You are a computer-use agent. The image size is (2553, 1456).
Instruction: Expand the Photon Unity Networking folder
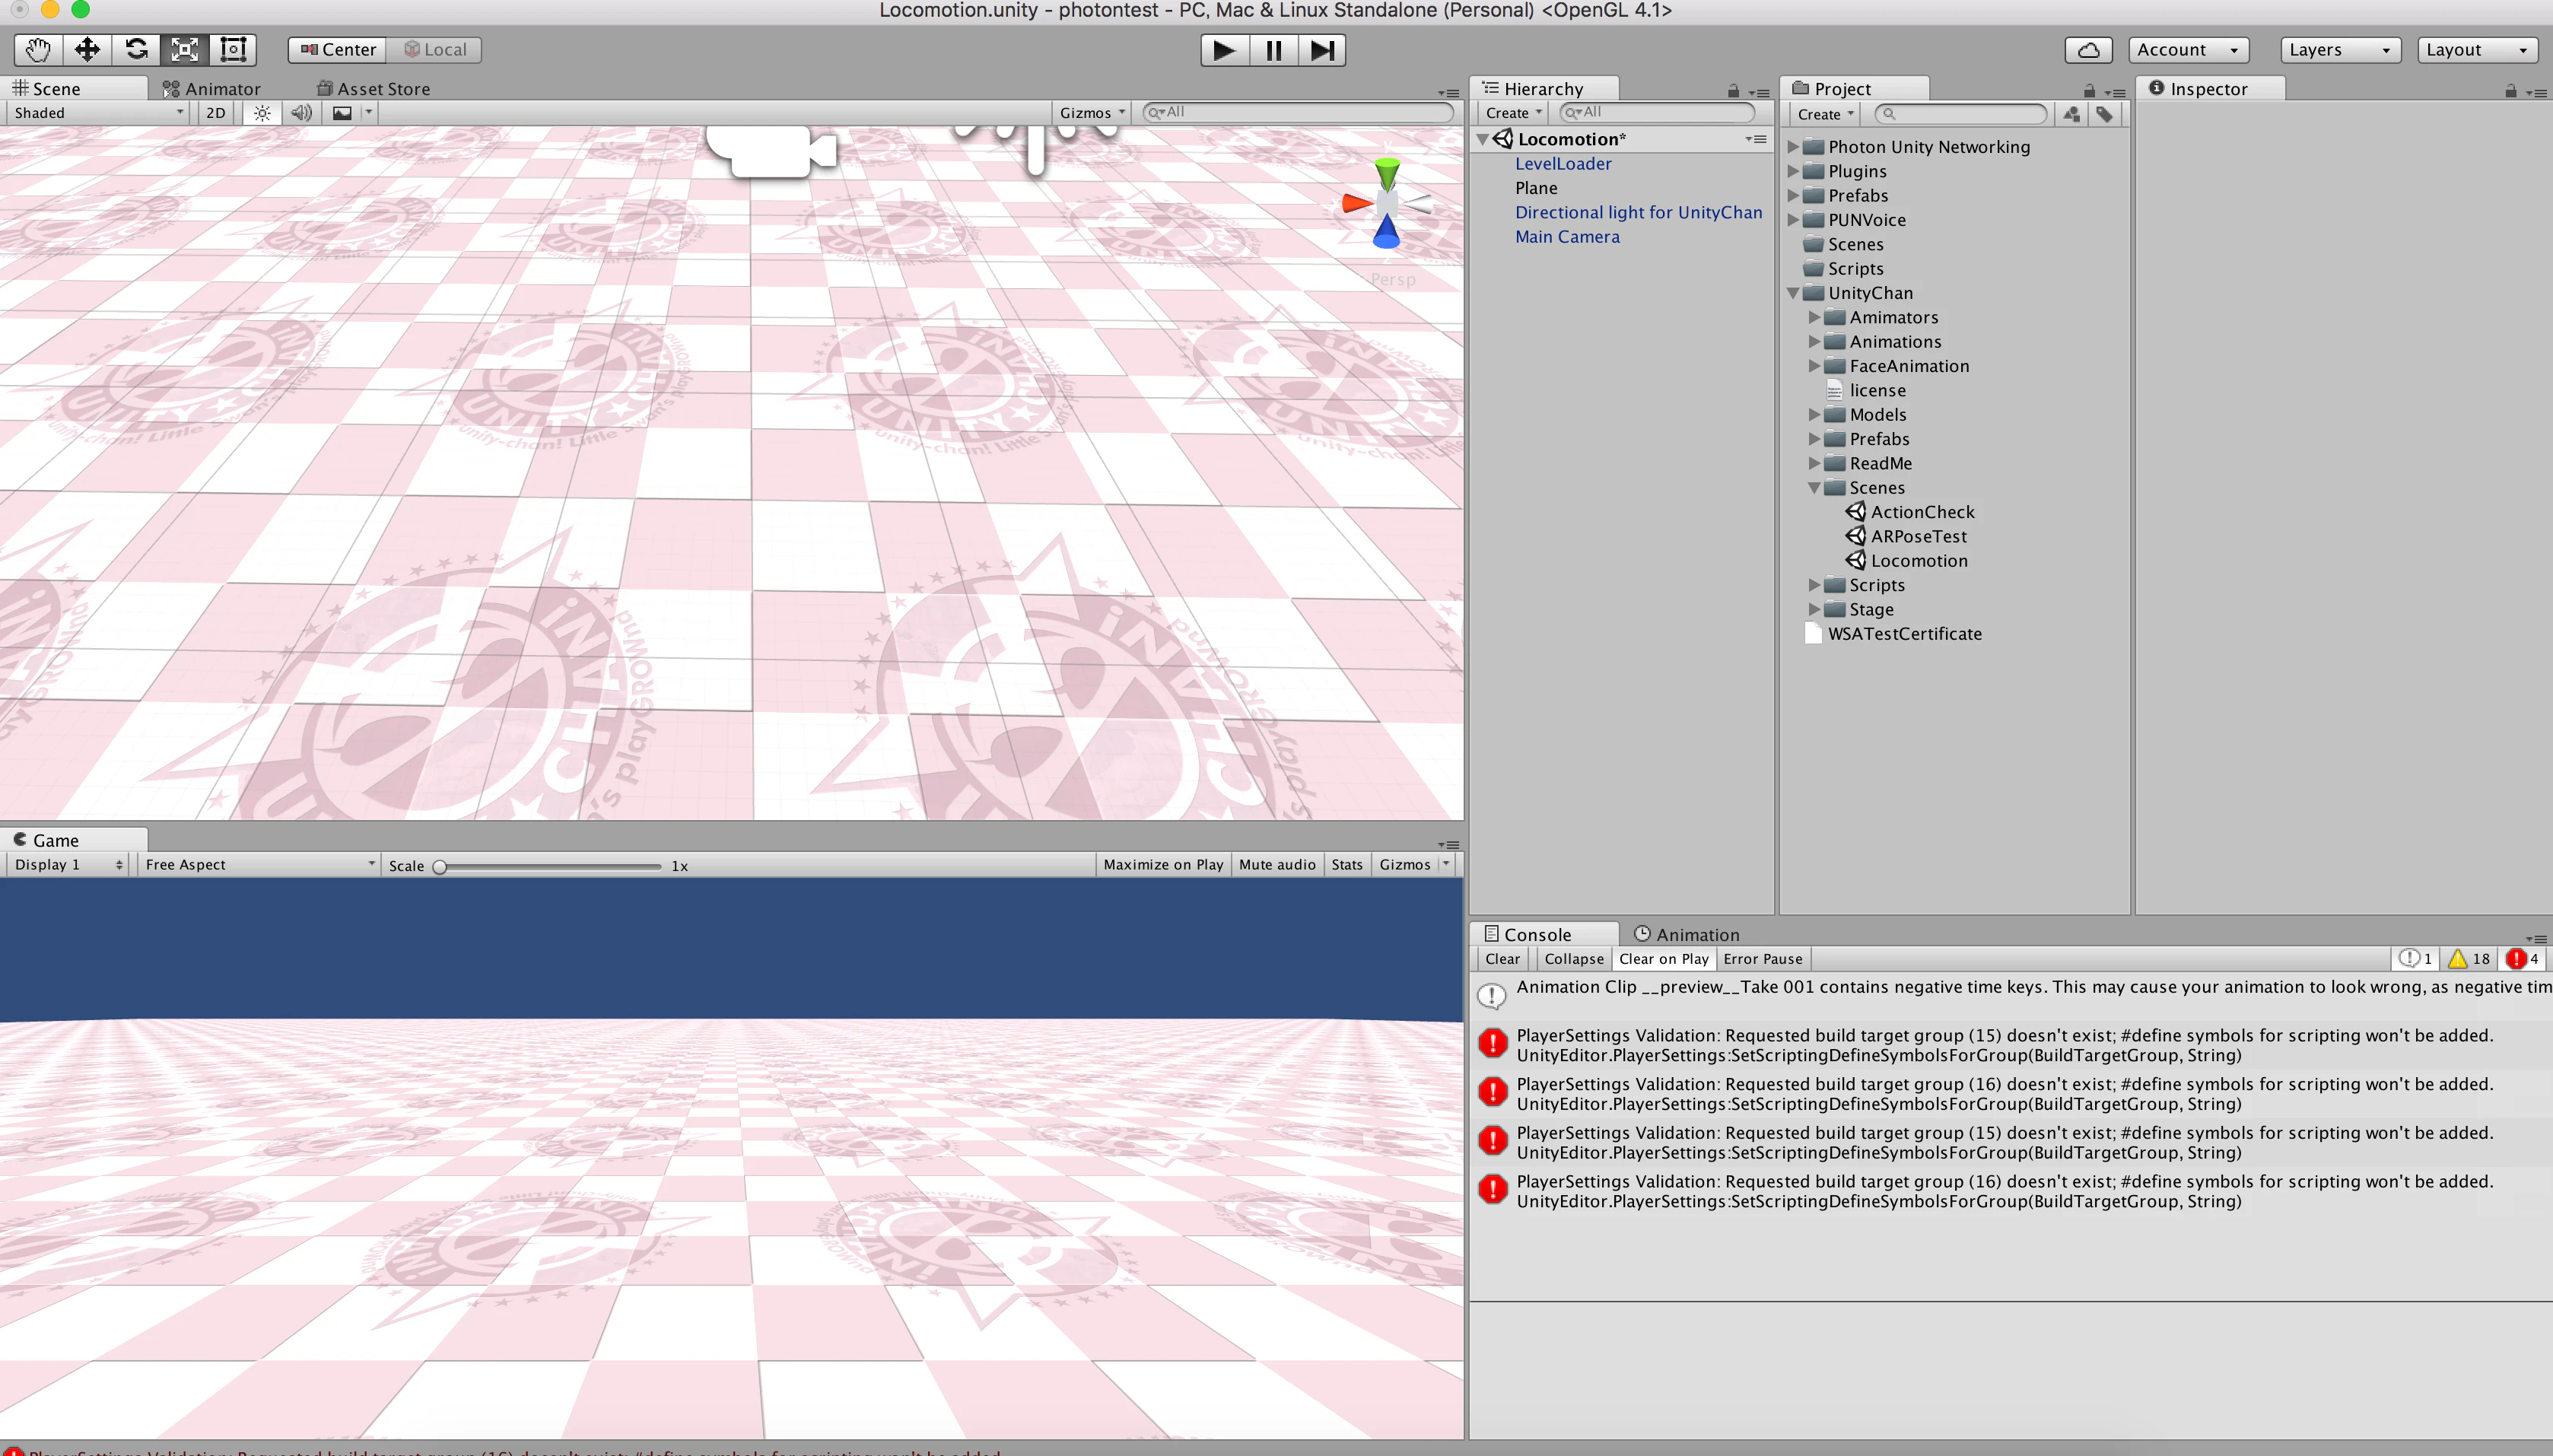(1793, 147)
